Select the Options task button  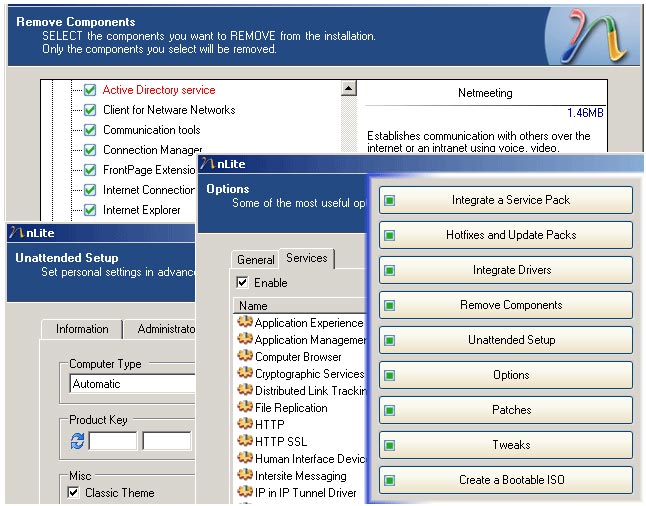[x=506, y=375]
